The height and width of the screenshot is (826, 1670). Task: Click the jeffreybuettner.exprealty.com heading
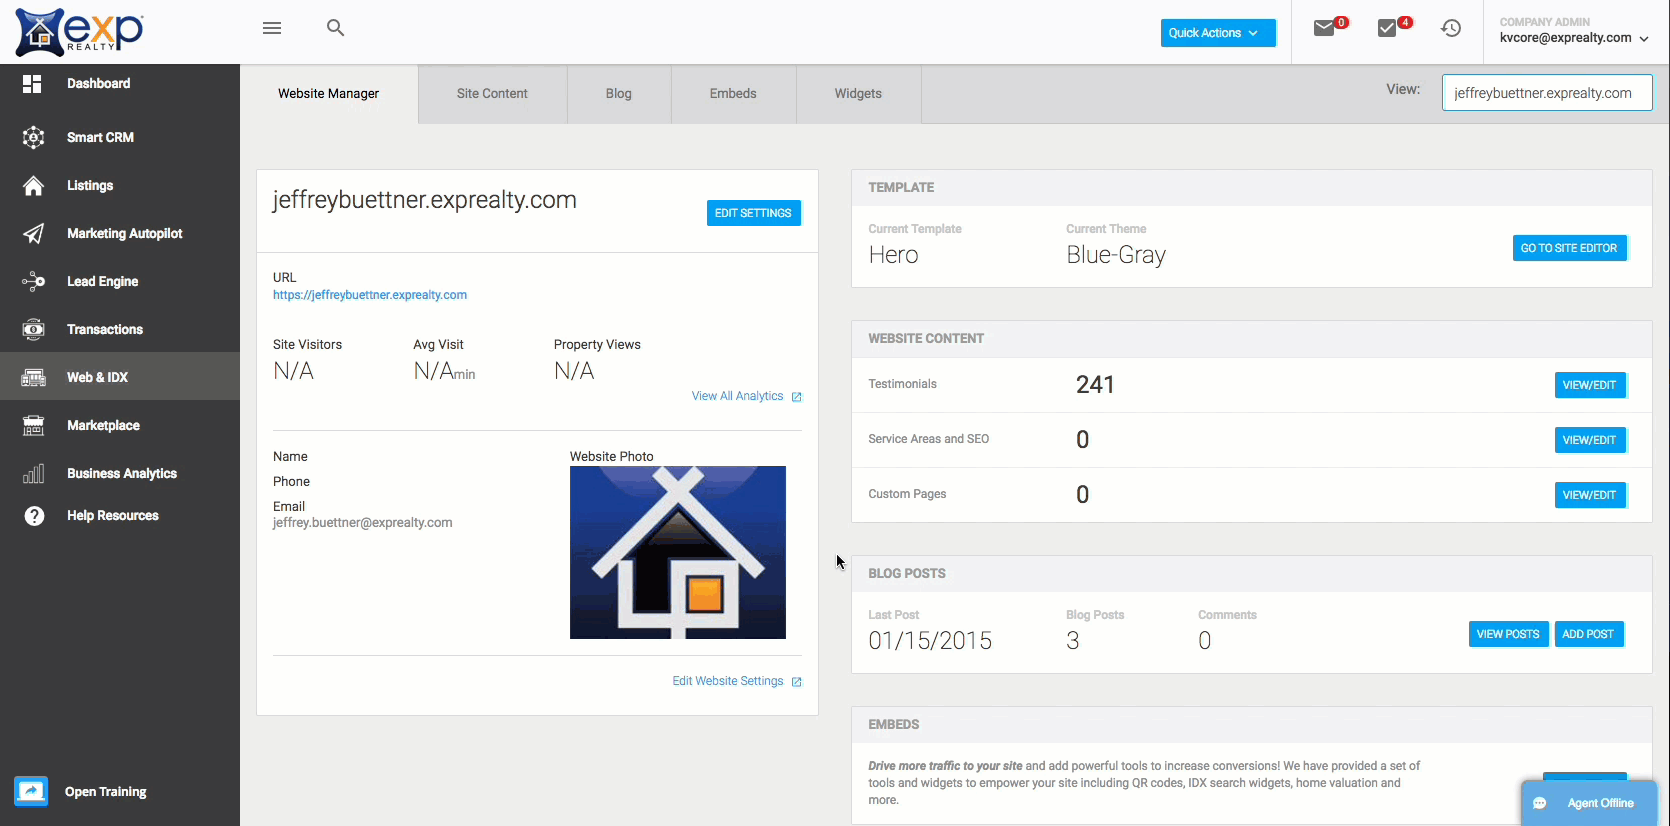(425, 200)
